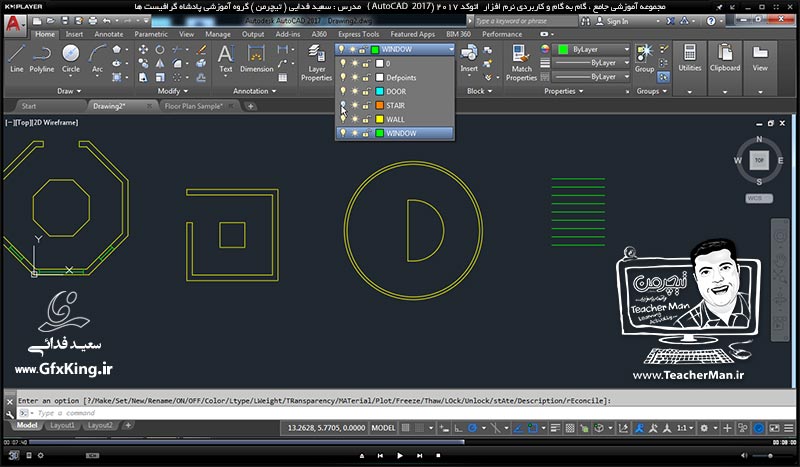The height and width of the screenshot is (467, 800).
Task: Click the Erase tool icon
Action: pos(201,50)
